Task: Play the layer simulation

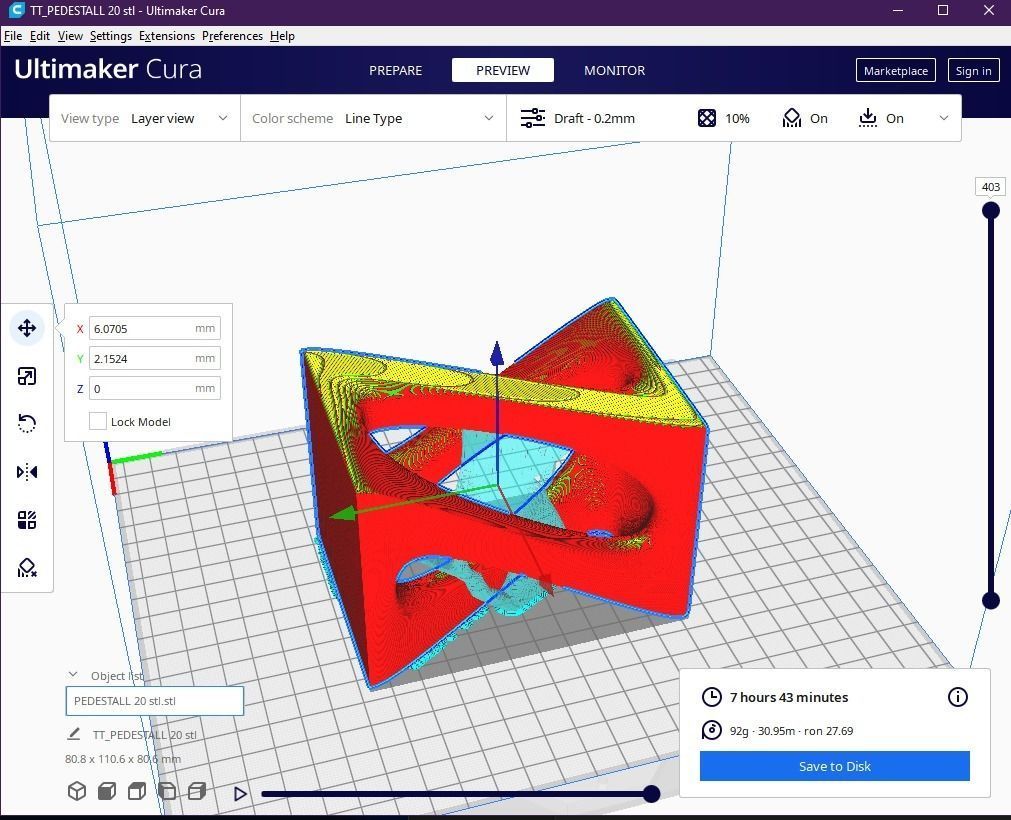Action: (x=240, y=794)
